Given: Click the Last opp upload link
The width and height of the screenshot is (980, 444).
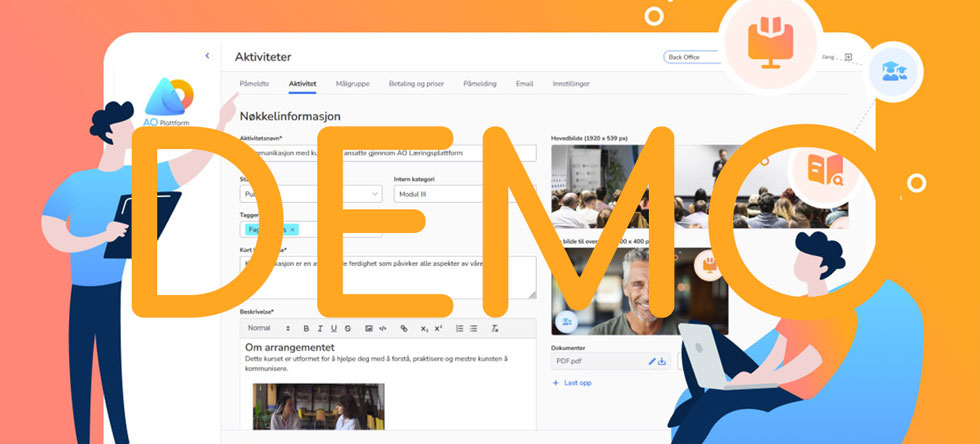Looking at the screenshot, I should [572, 383].
